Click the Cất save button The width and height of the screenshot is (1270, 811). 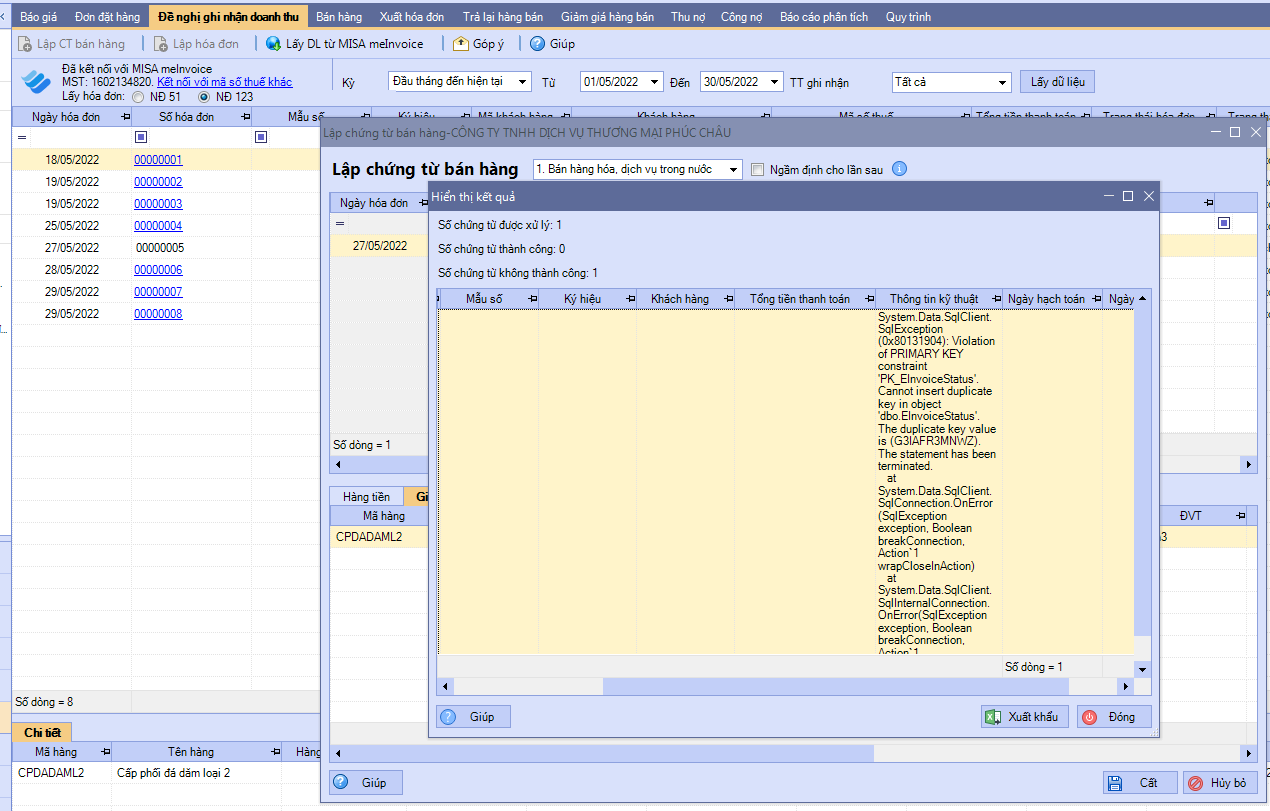[1139, 783]
